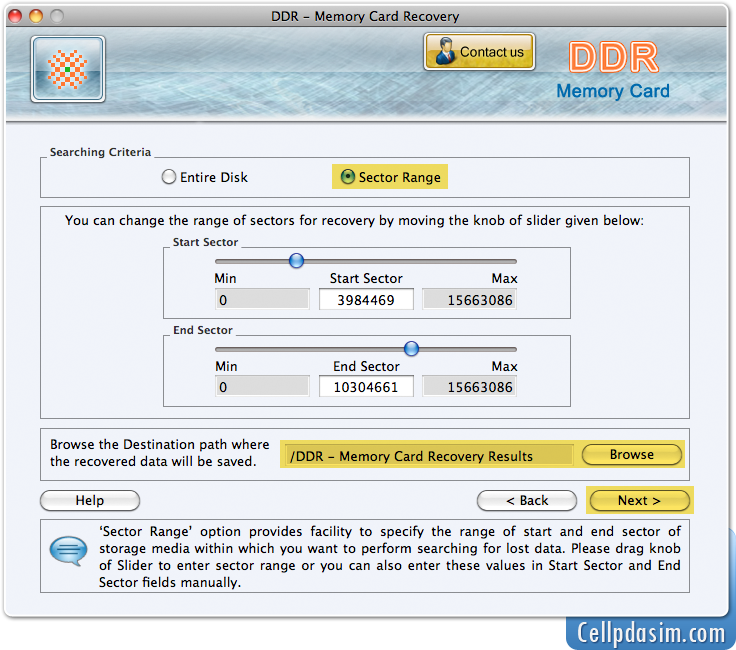Screen dimensions: 736x650
Task: Click the slider instruction text line
Action: point(354,220)
